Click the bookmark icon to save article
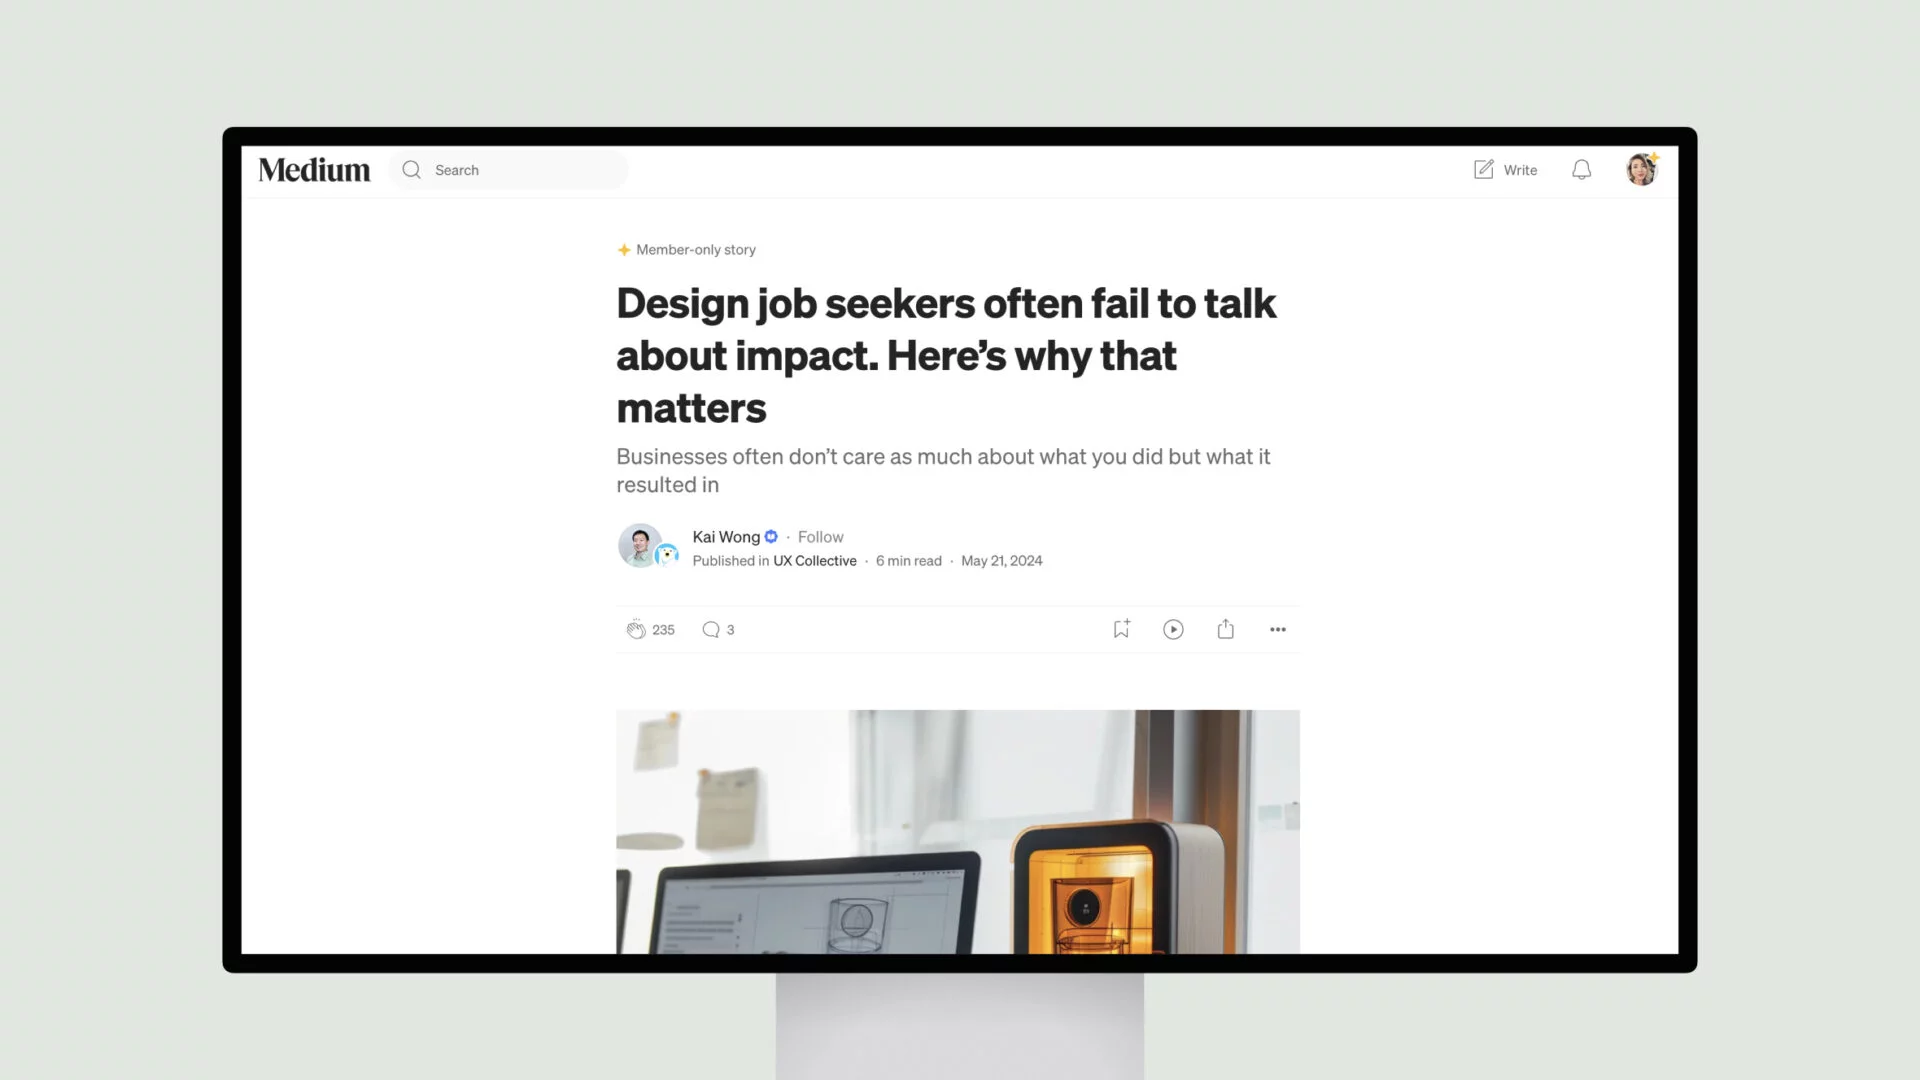The width and height of the screenshot is (1920, 1080). click(1121, 629)
